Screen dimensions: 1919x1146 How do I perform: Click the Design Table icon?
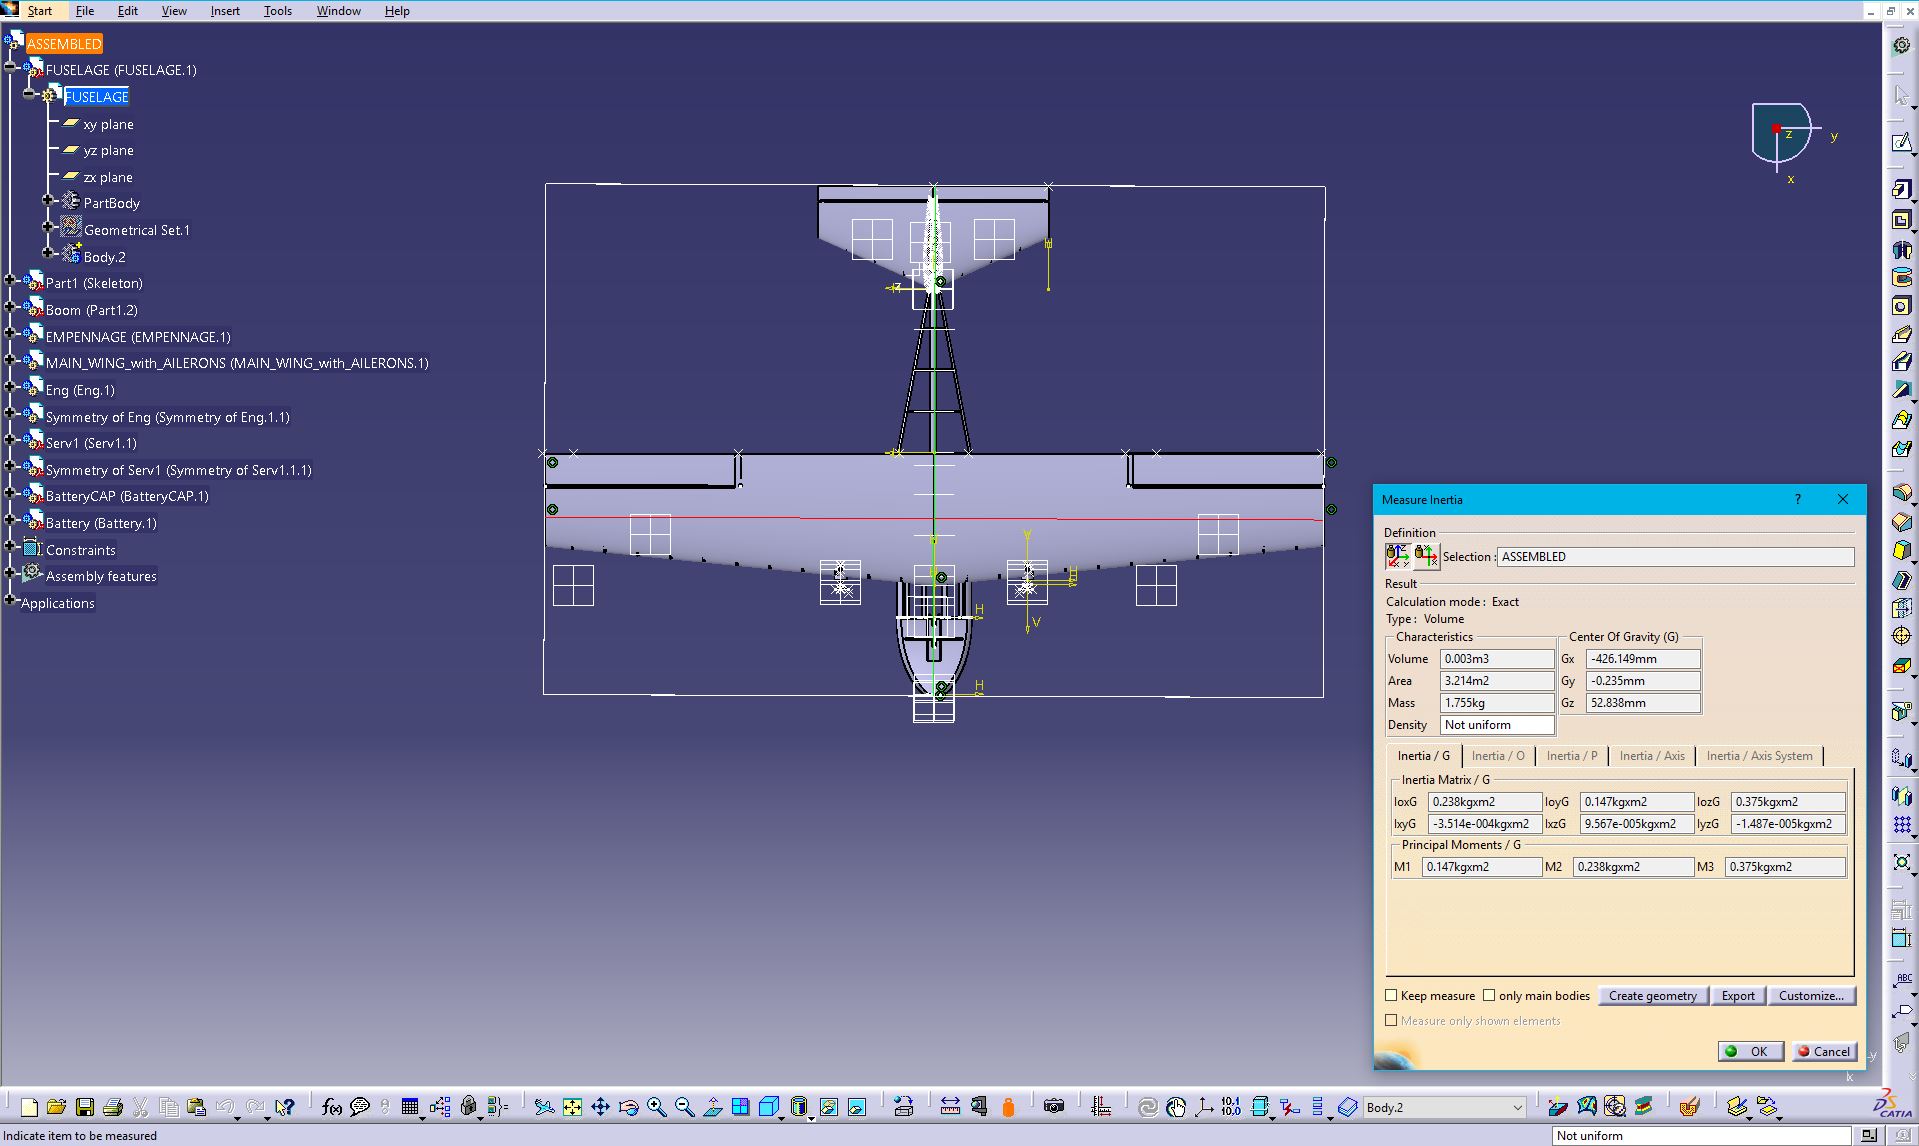point(410,1106)
